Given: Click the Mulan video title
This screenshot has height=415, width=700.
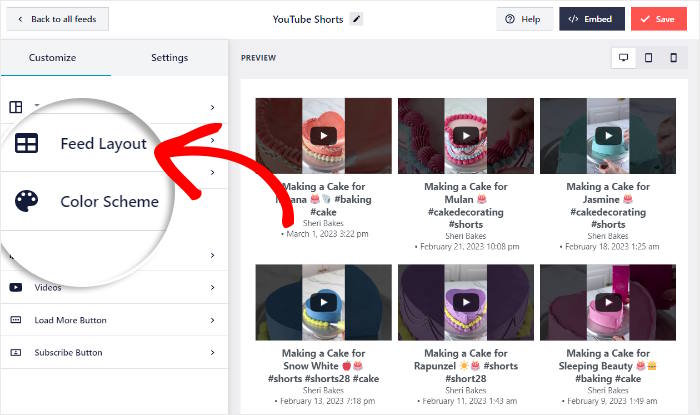Looking at the screenshot, I should tap(466, 205).
